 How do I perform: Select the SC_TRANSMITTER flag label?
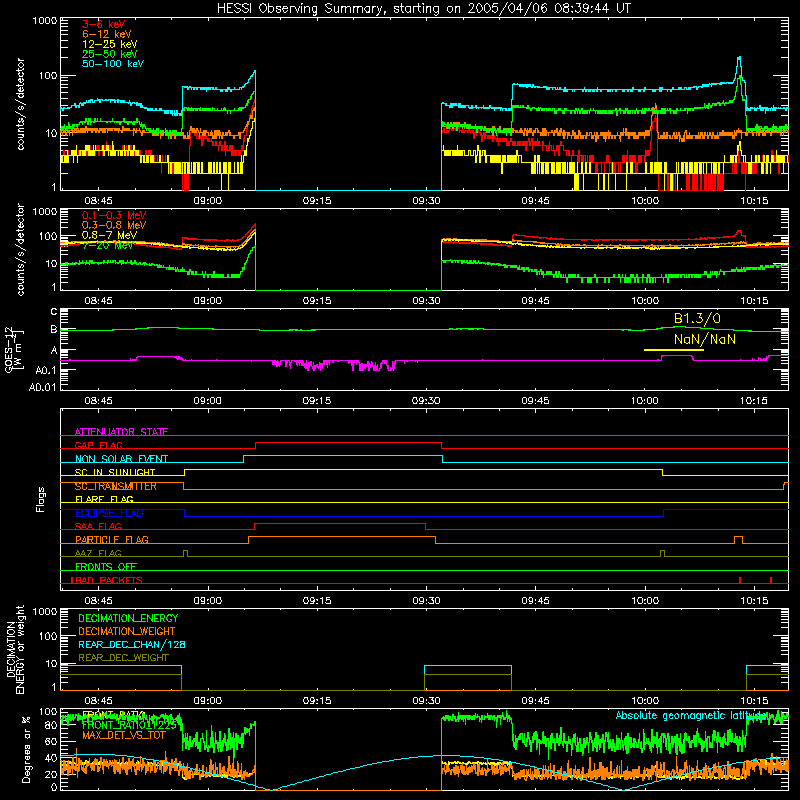click(x=115, y=486)
